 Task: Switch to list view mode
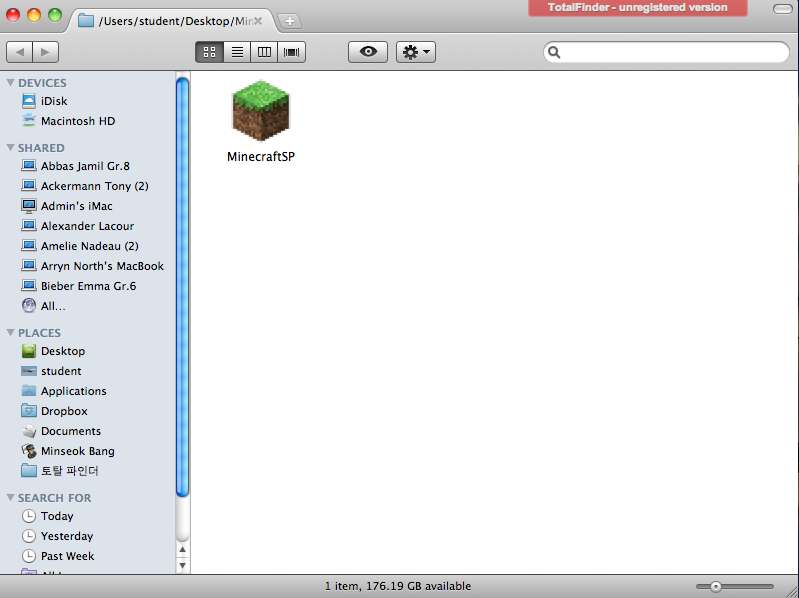click(237, 52)
